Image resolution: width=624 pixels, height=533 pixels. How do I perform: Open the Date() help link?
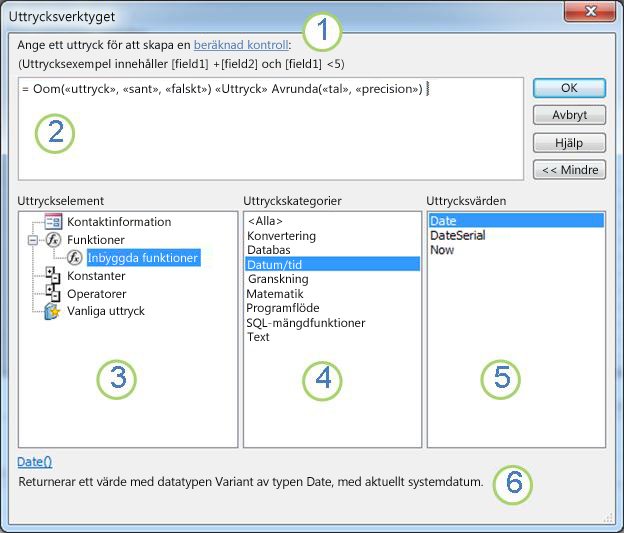35,462
